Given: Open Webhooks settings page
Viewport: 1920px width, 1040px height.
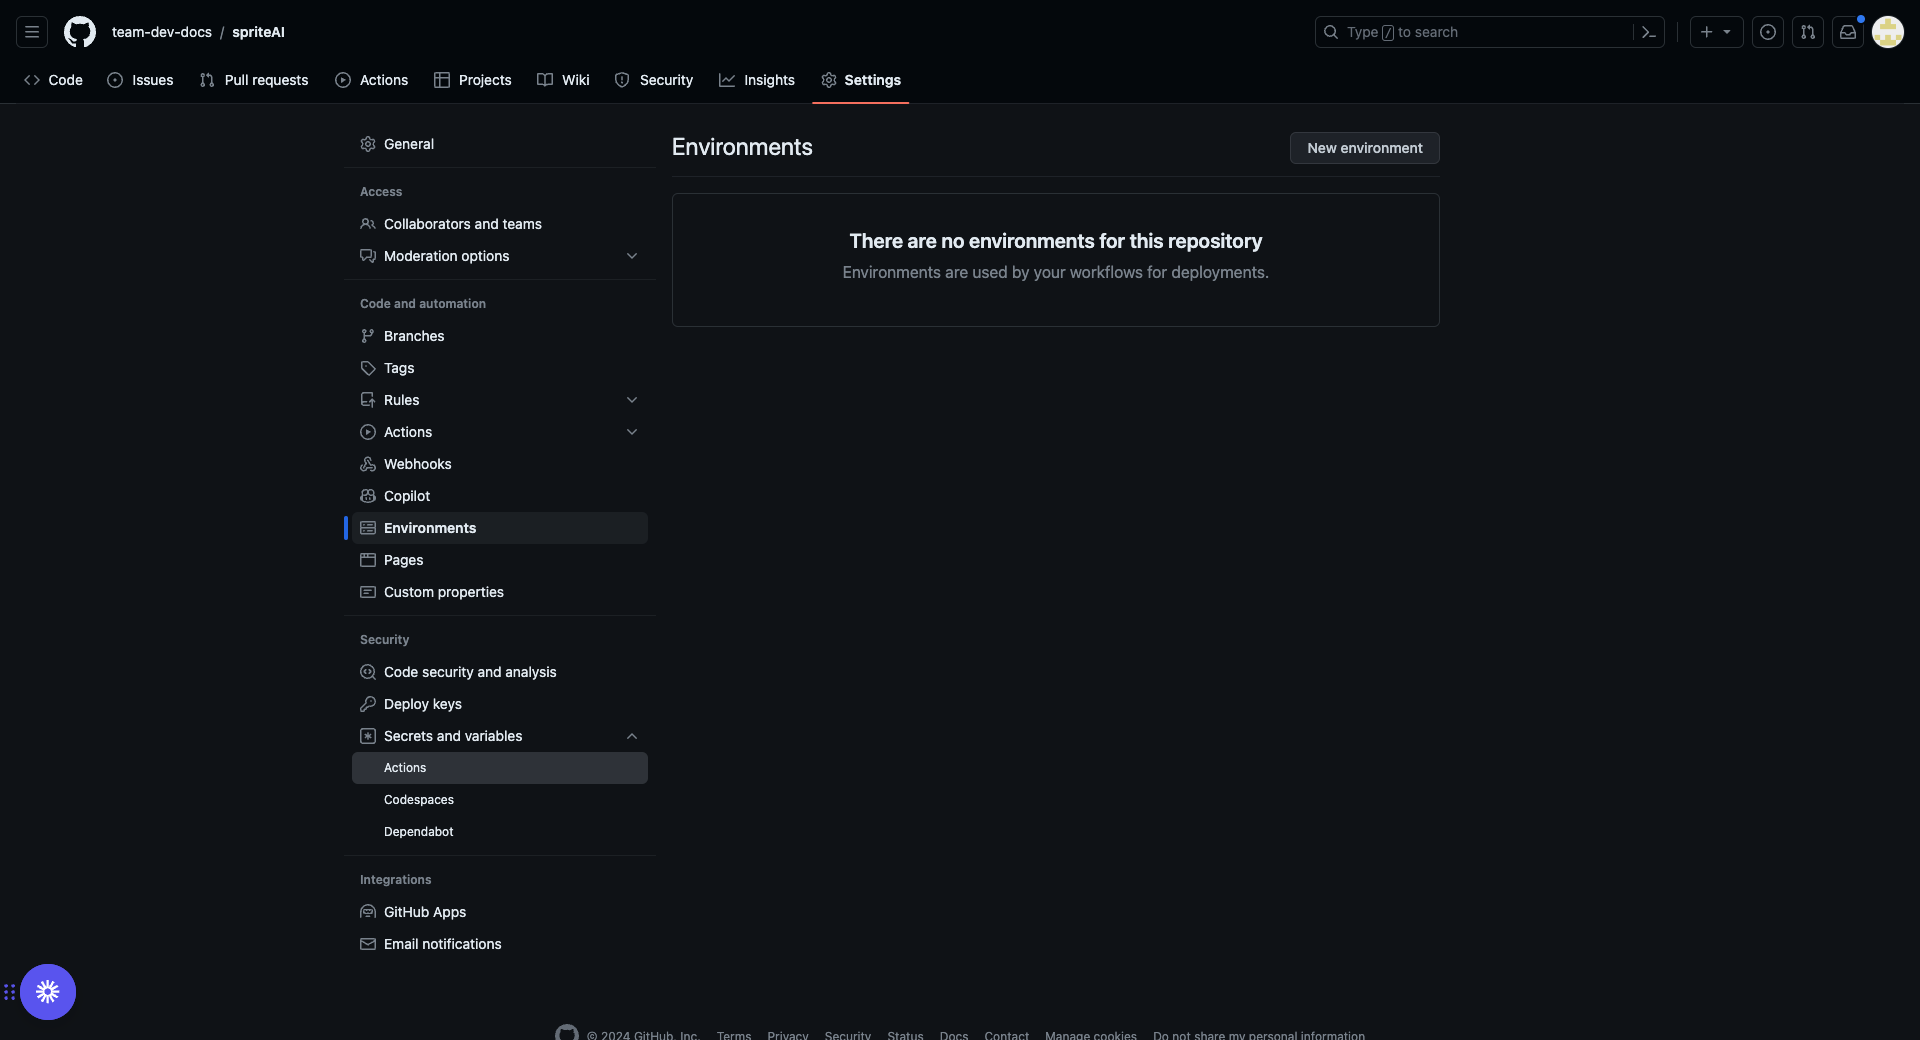Looking at the screenshot, I should pos(417,464).
